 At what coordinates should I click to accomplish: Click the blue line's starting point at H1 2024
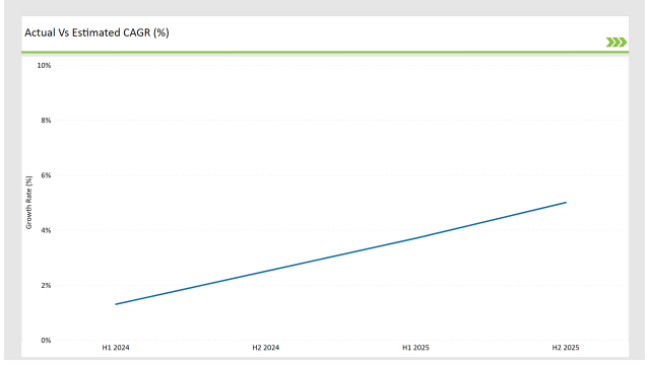(x=116, y=304)
